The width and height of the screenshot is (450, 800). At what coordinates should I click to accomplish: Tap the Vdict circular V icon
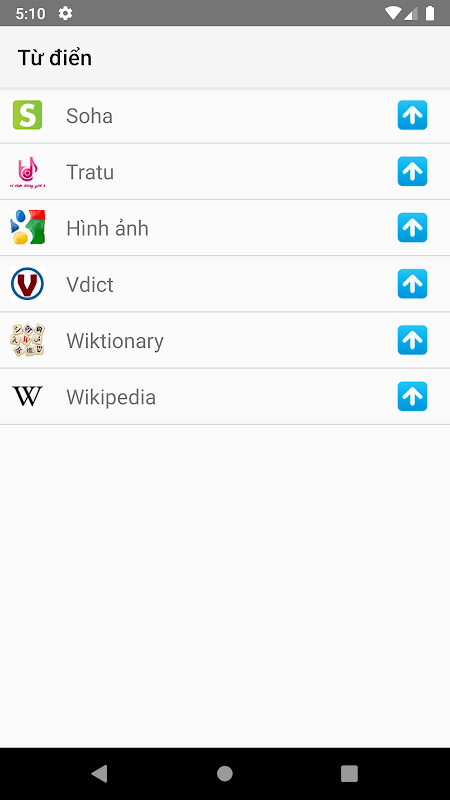tap(27, 284)
